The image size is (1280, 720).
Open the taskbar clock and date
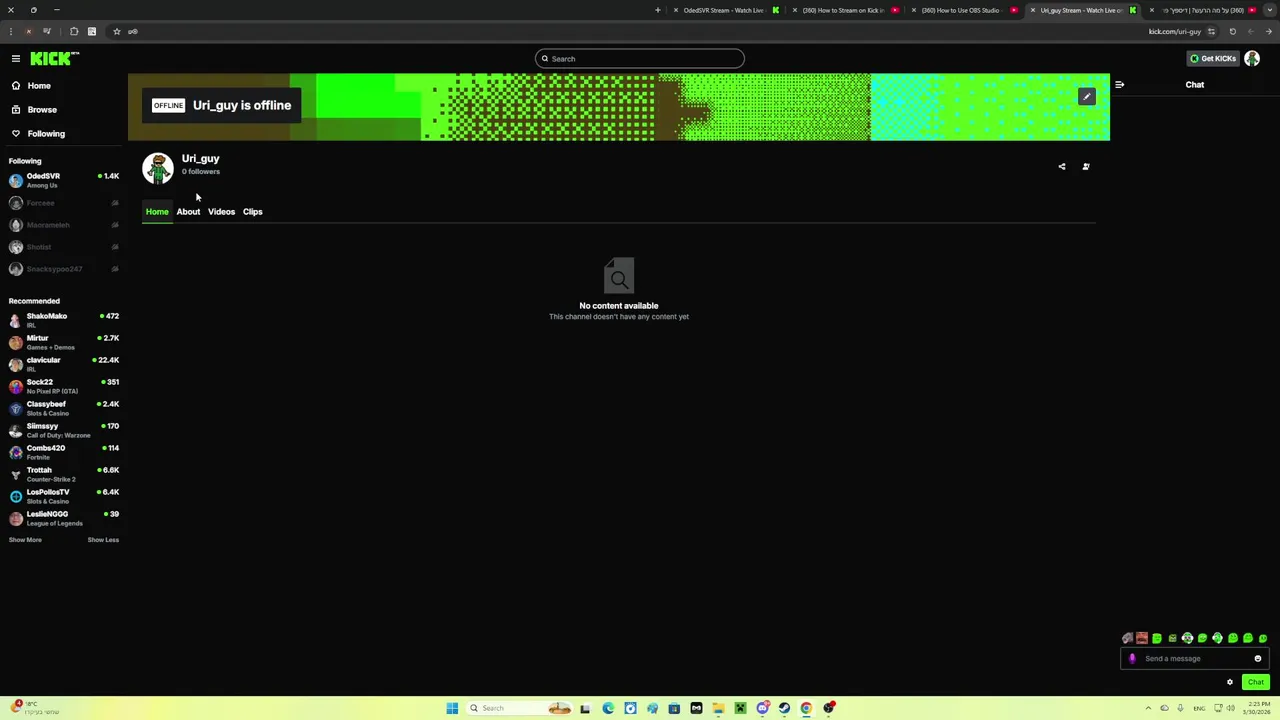tap(1256, 708)
